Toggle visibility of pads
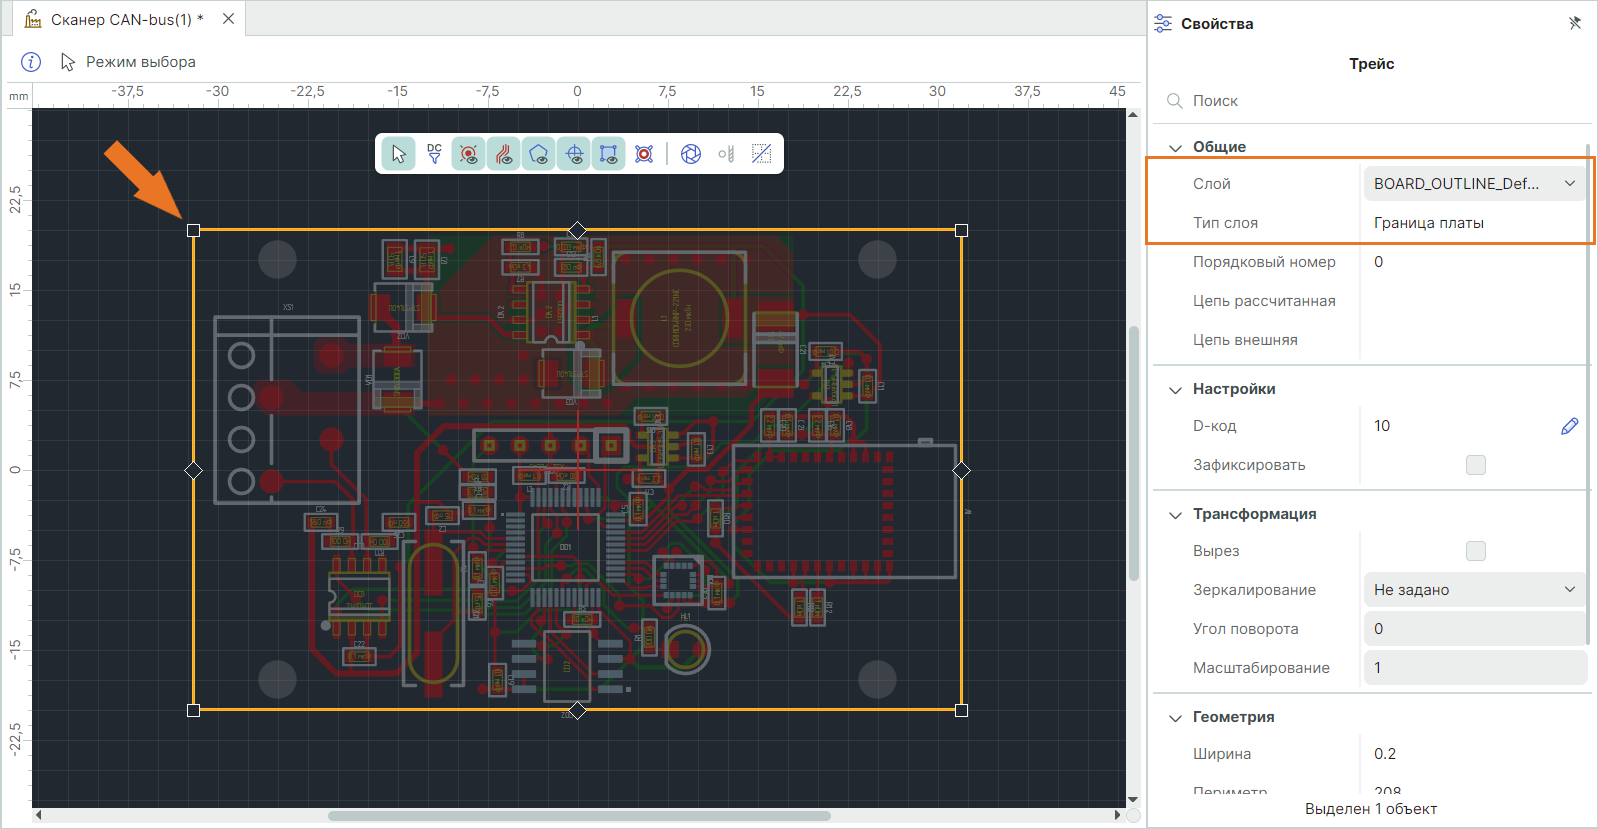This screenshot has width=1598, height=829. 468,154
